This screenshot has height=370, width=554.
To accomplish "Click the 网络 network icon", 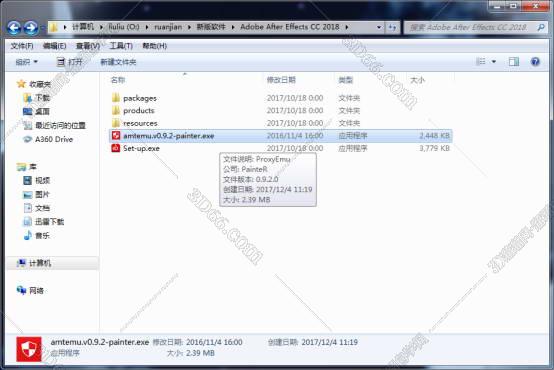I will [x=21, y=290].
